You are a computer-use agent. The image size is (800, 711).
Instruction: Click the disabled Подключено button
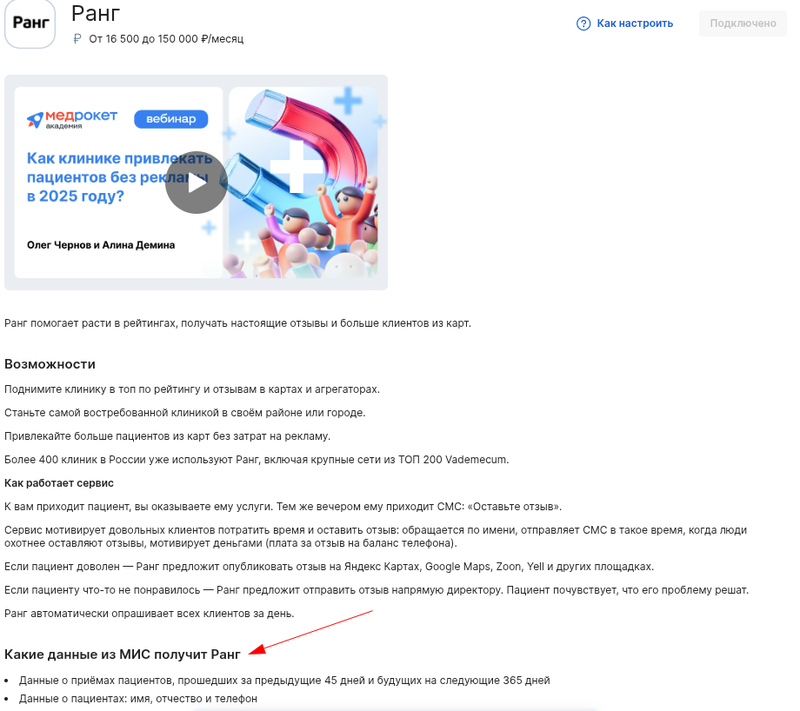coord(742,23)
